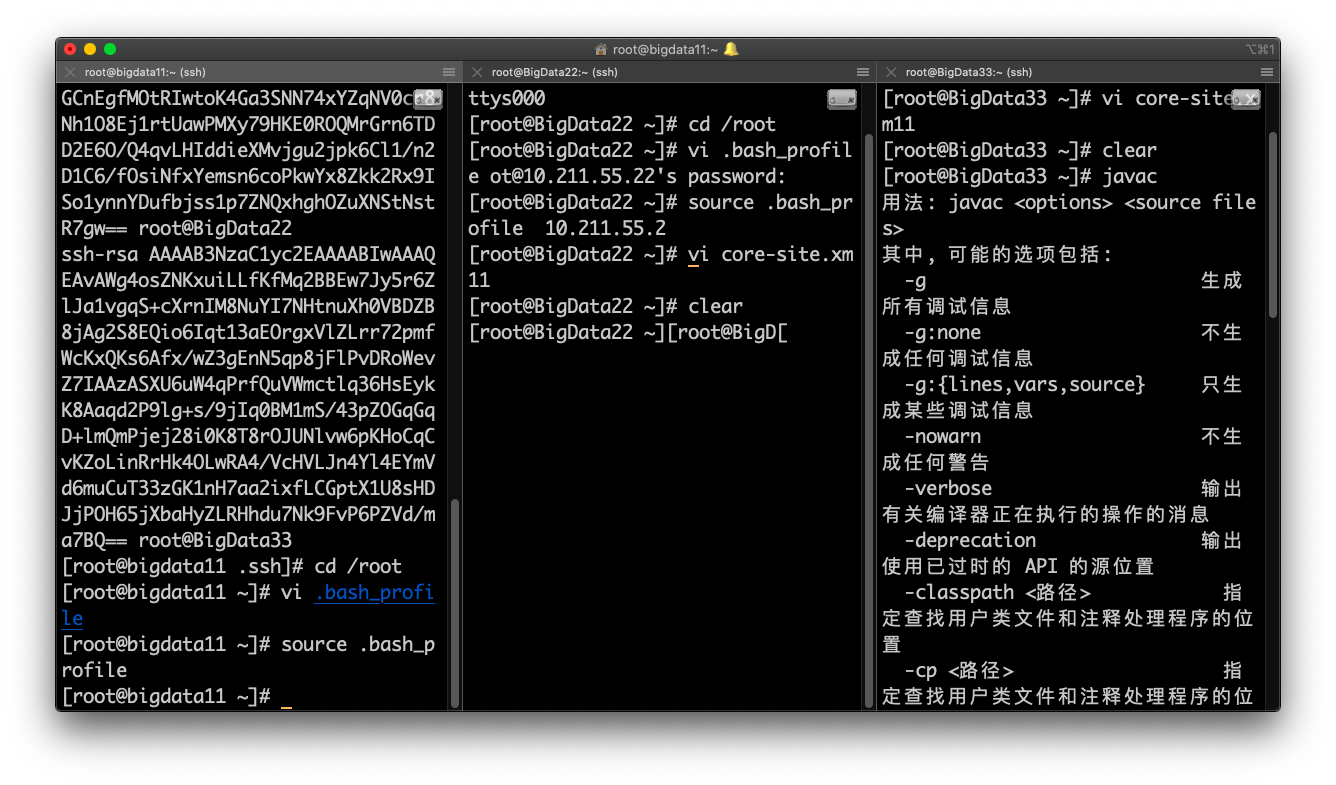Viewport: 1336px width, 785px height.
Task: Click the 'vi core-site.xm' command in BigData22 pane
Action: click(771, 254)
